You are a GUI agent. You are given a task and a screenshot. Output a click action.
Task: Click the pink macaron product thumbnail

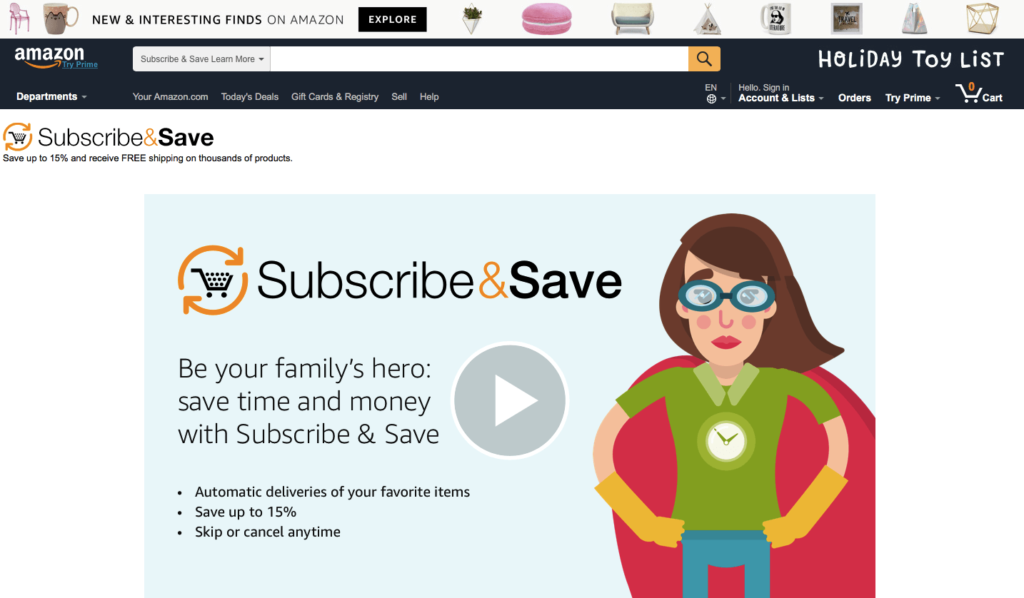(x=547, y=18)
